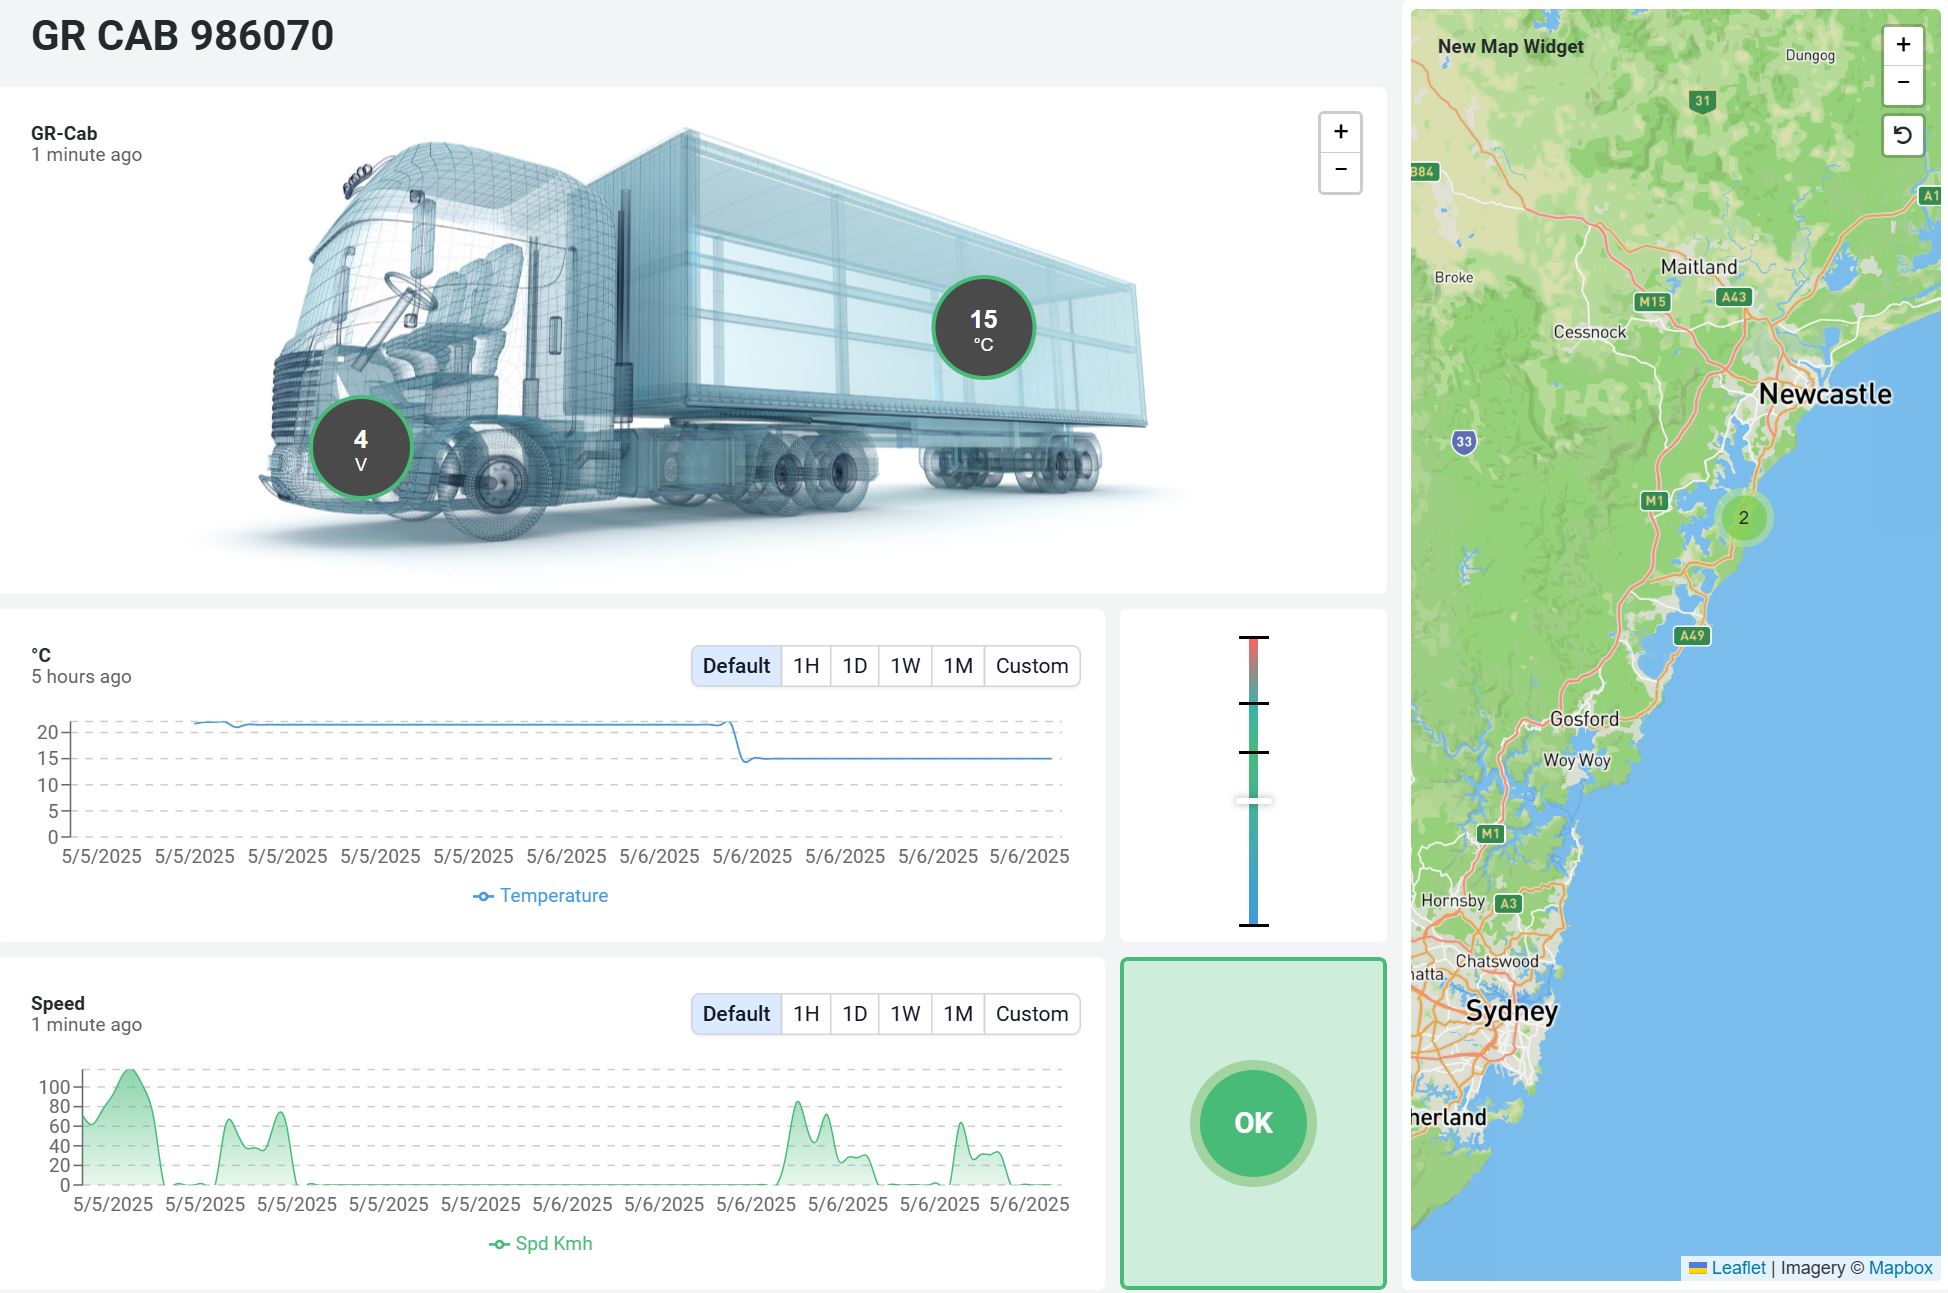The width and height of the screenshot is (1948, 1293).
Task: Zoom in on the truck image
Action: coord(1340,132)
